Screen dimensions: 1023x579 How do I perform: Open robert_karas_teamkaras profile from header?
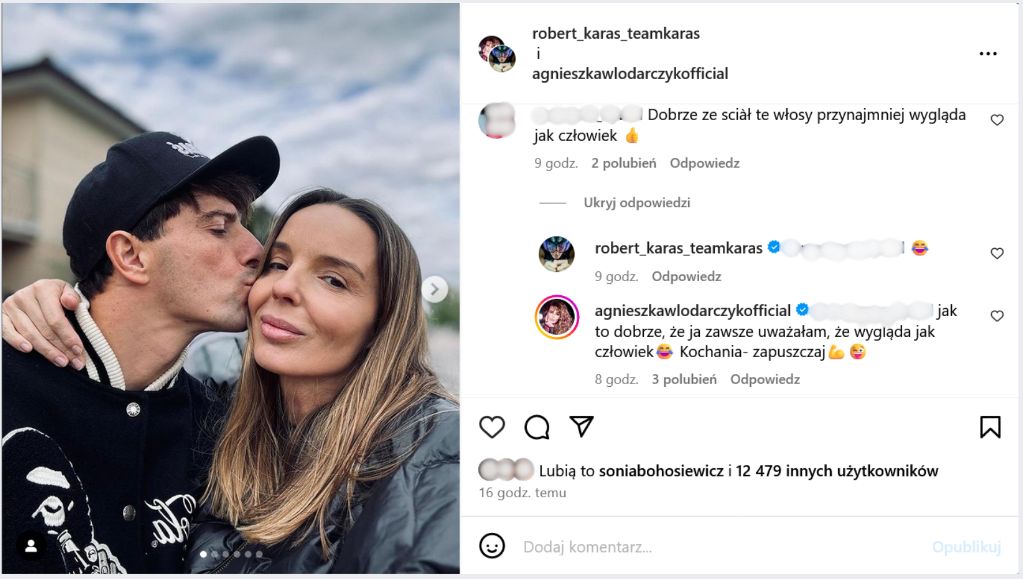click(616, 33)
